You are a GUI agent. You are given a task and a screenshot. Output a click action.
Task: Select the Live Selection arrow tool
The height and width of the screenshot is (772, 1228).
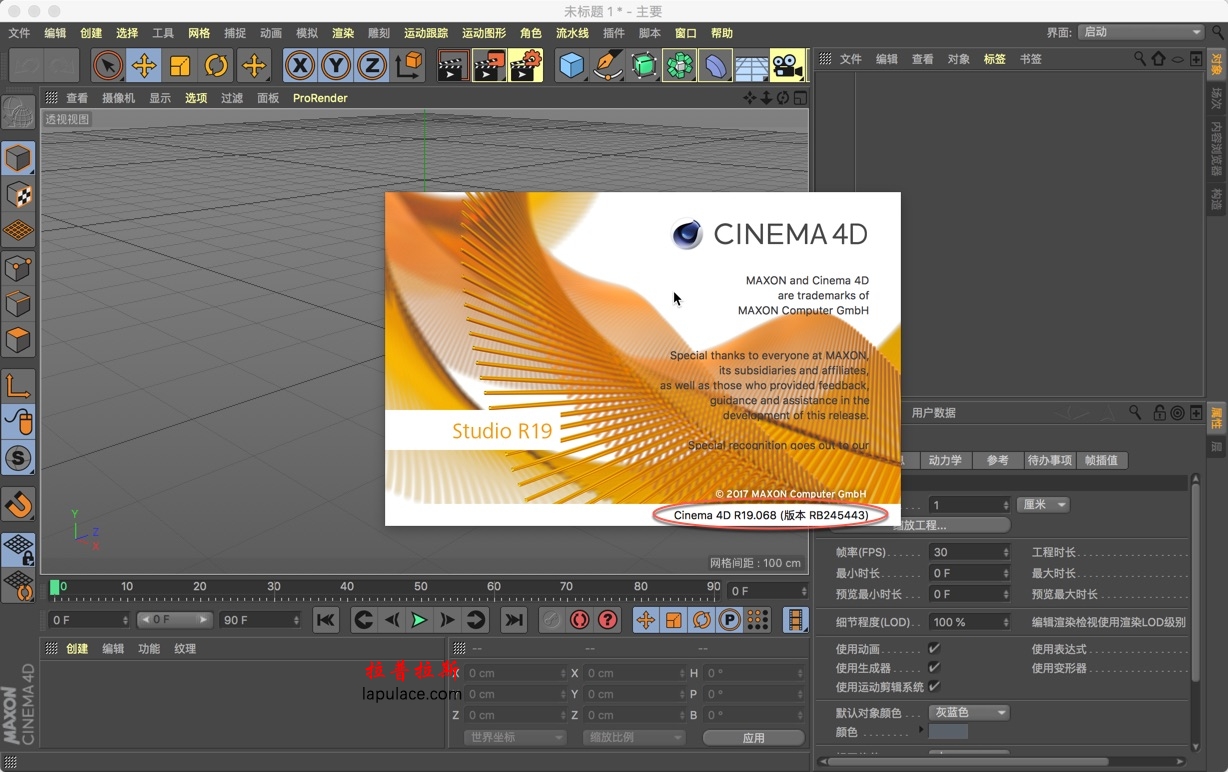[108, 66]
